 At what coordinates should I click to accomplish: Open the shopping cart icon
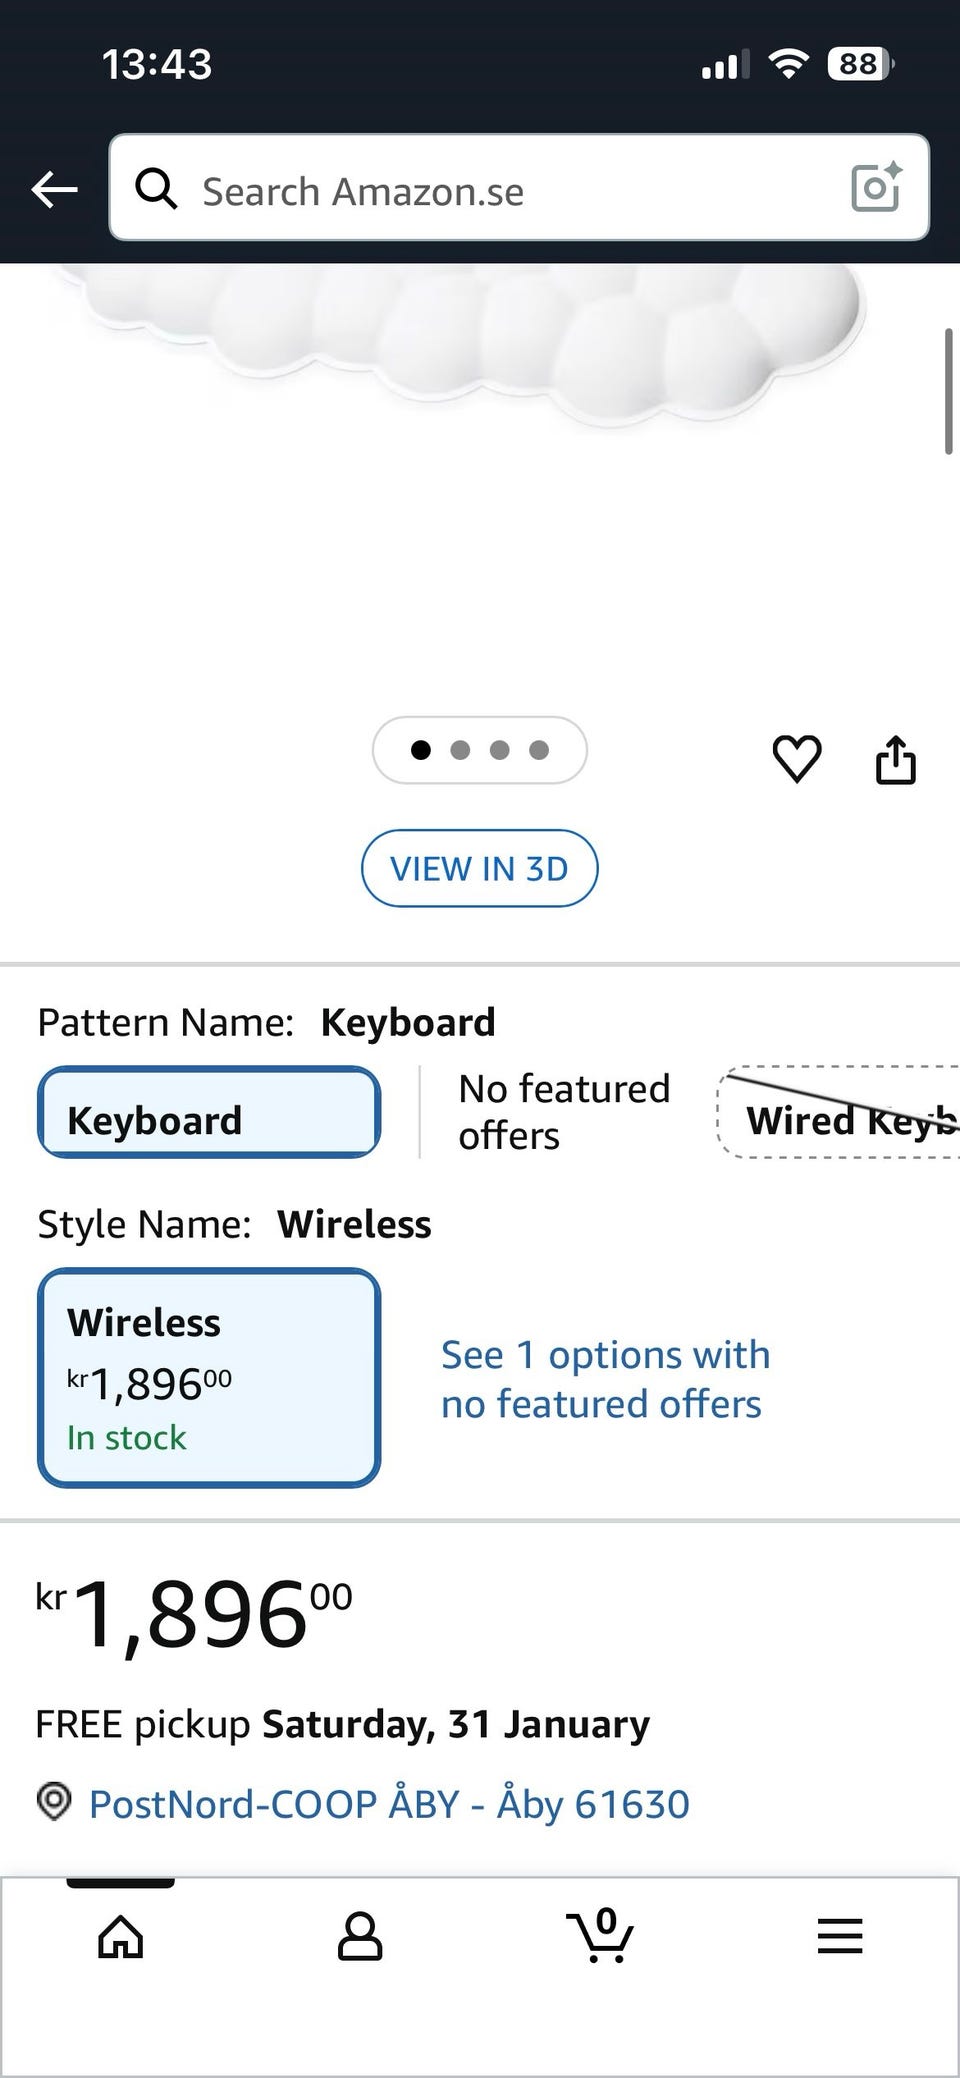click(x=600, y=1936)
